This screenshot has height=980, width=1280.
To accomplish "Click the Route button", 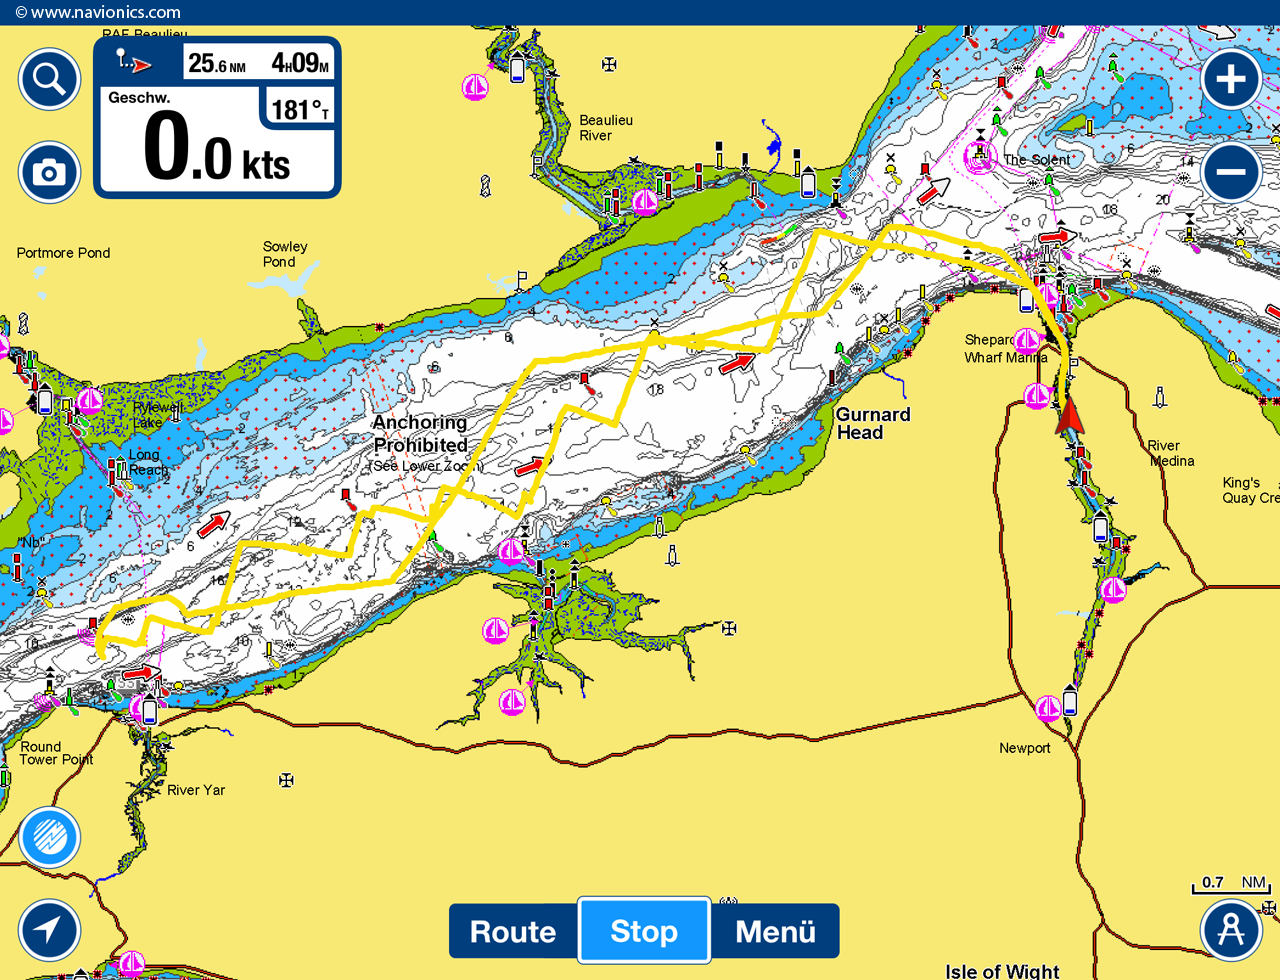I will 513,931.
